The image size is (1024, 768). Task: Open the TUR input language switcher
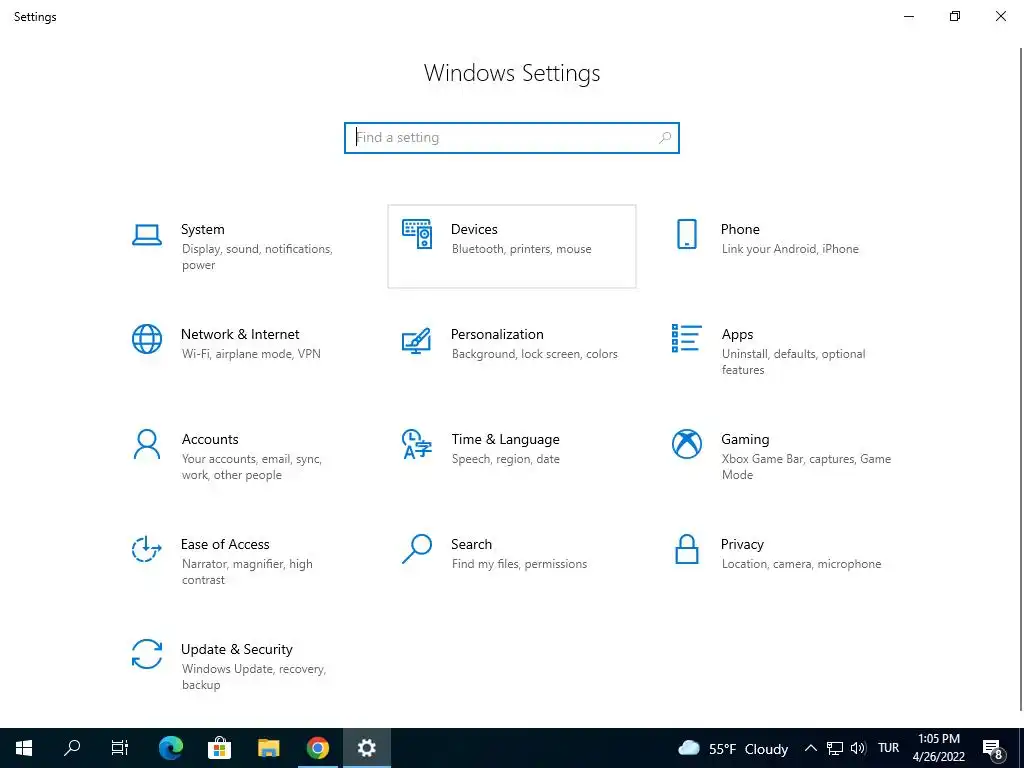tap(888, 748)
